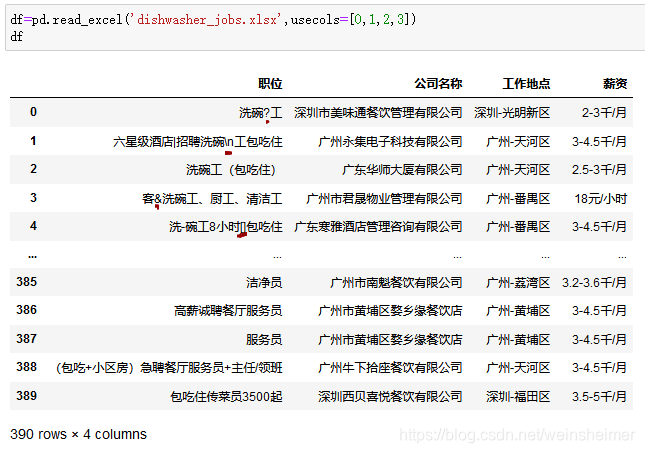Click 深圳市美味通餐饮管理有限公司 cell
Image resolution: width=645 pixels, height=453 pixels.
click(378, 113)
